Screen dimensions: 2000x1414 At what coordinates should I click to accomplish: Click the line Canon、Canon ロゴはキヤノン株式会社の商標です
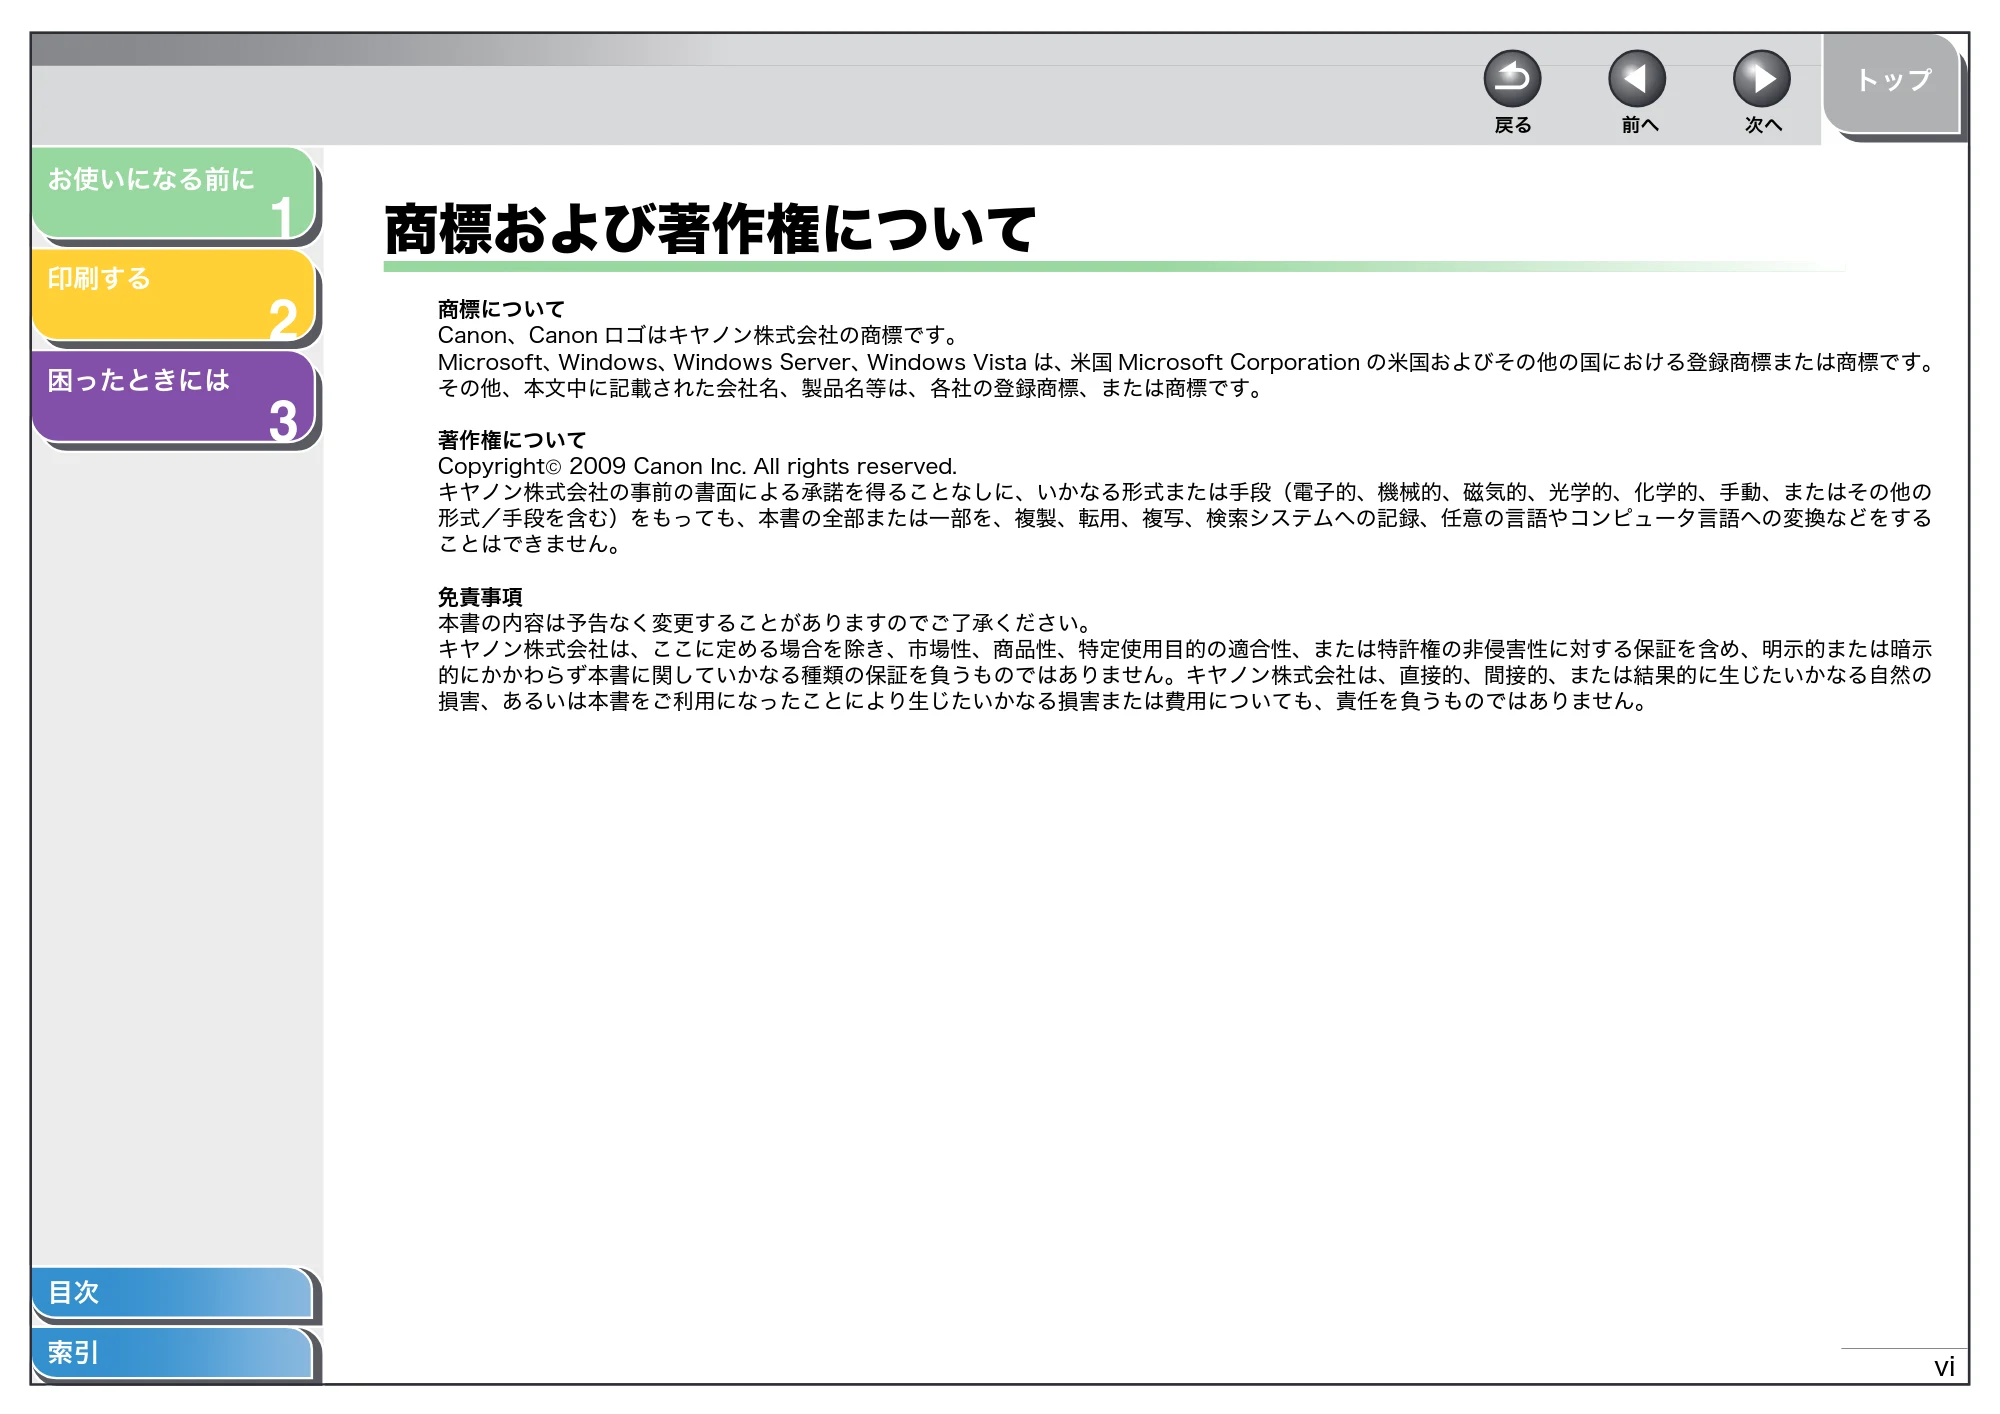point(700,335)
